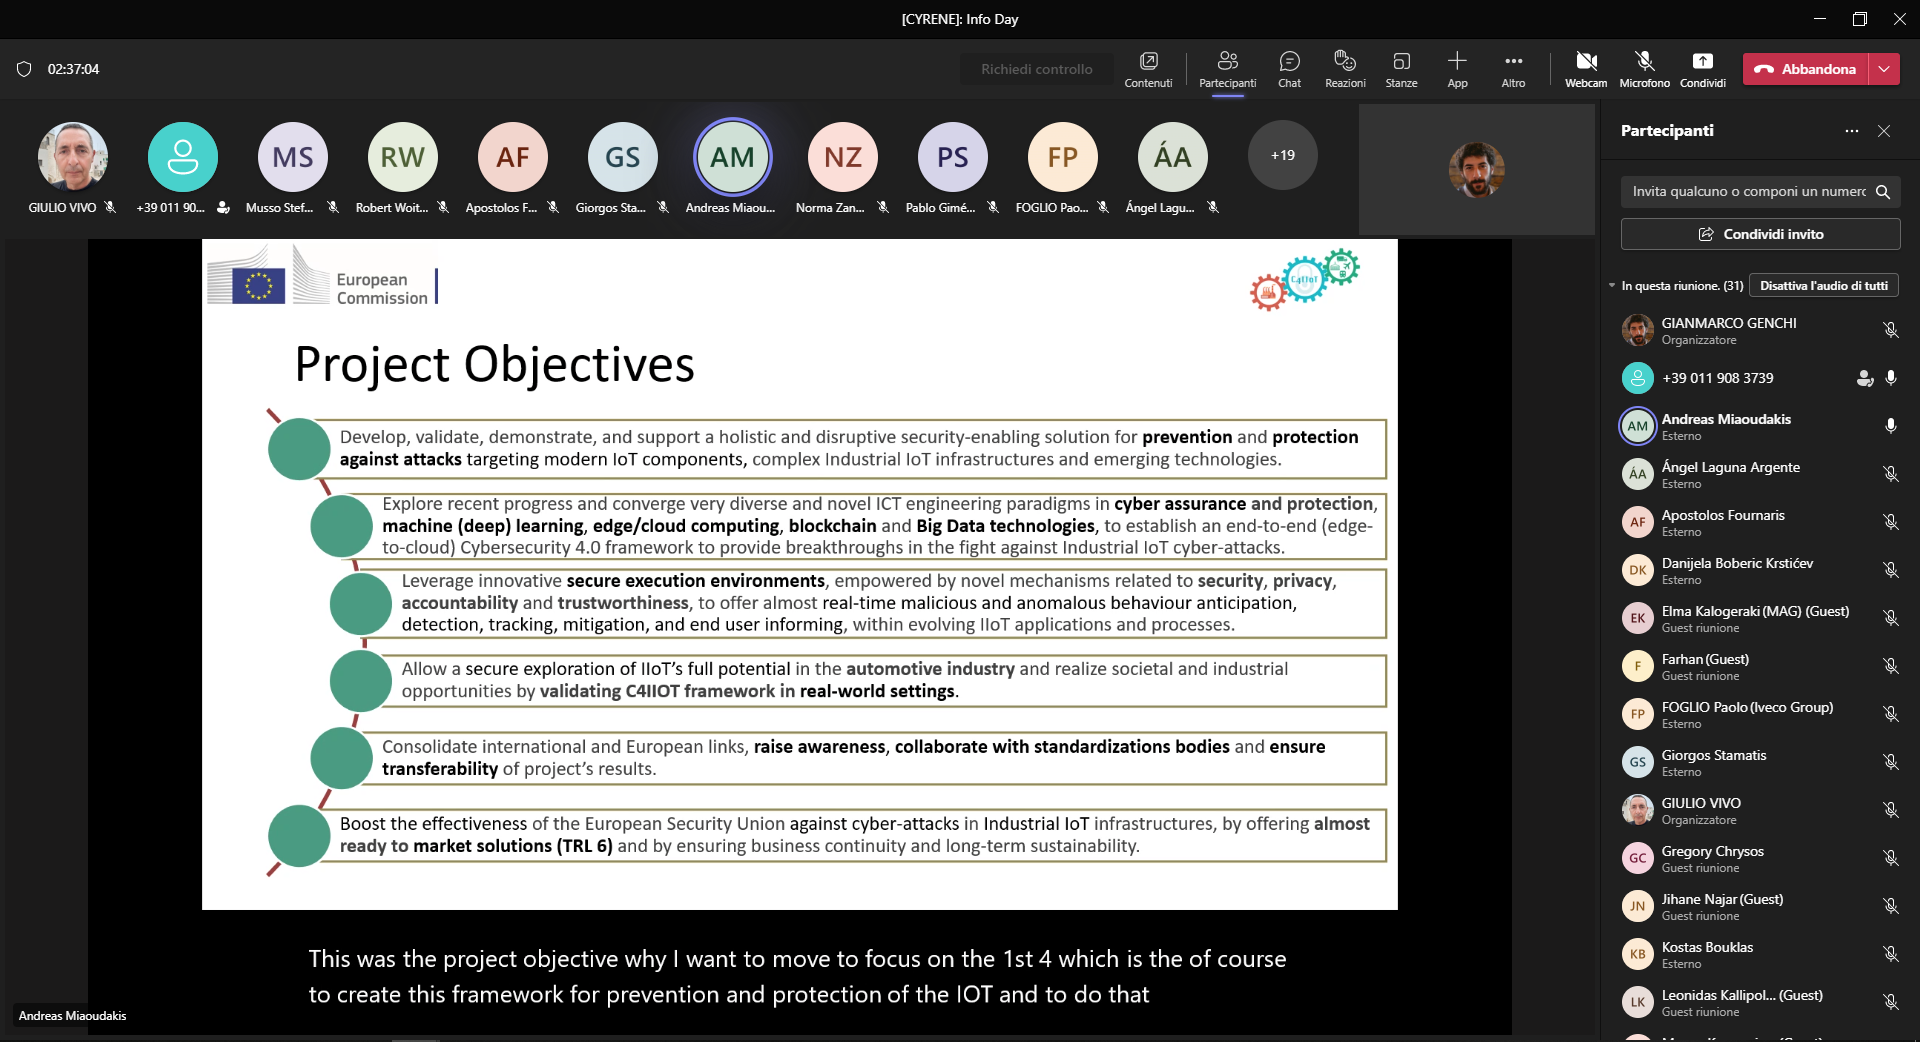Select Jihane Najar (Guest) in list
This screenshot has width=1920, height=1042.
pos(1760,906)
